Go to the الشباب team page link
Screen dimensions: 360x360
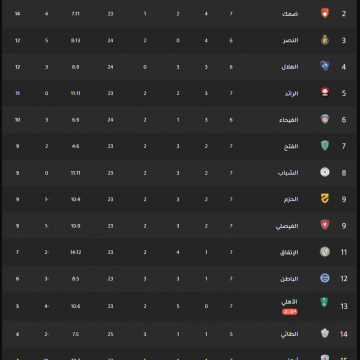[x=288, y=173]
